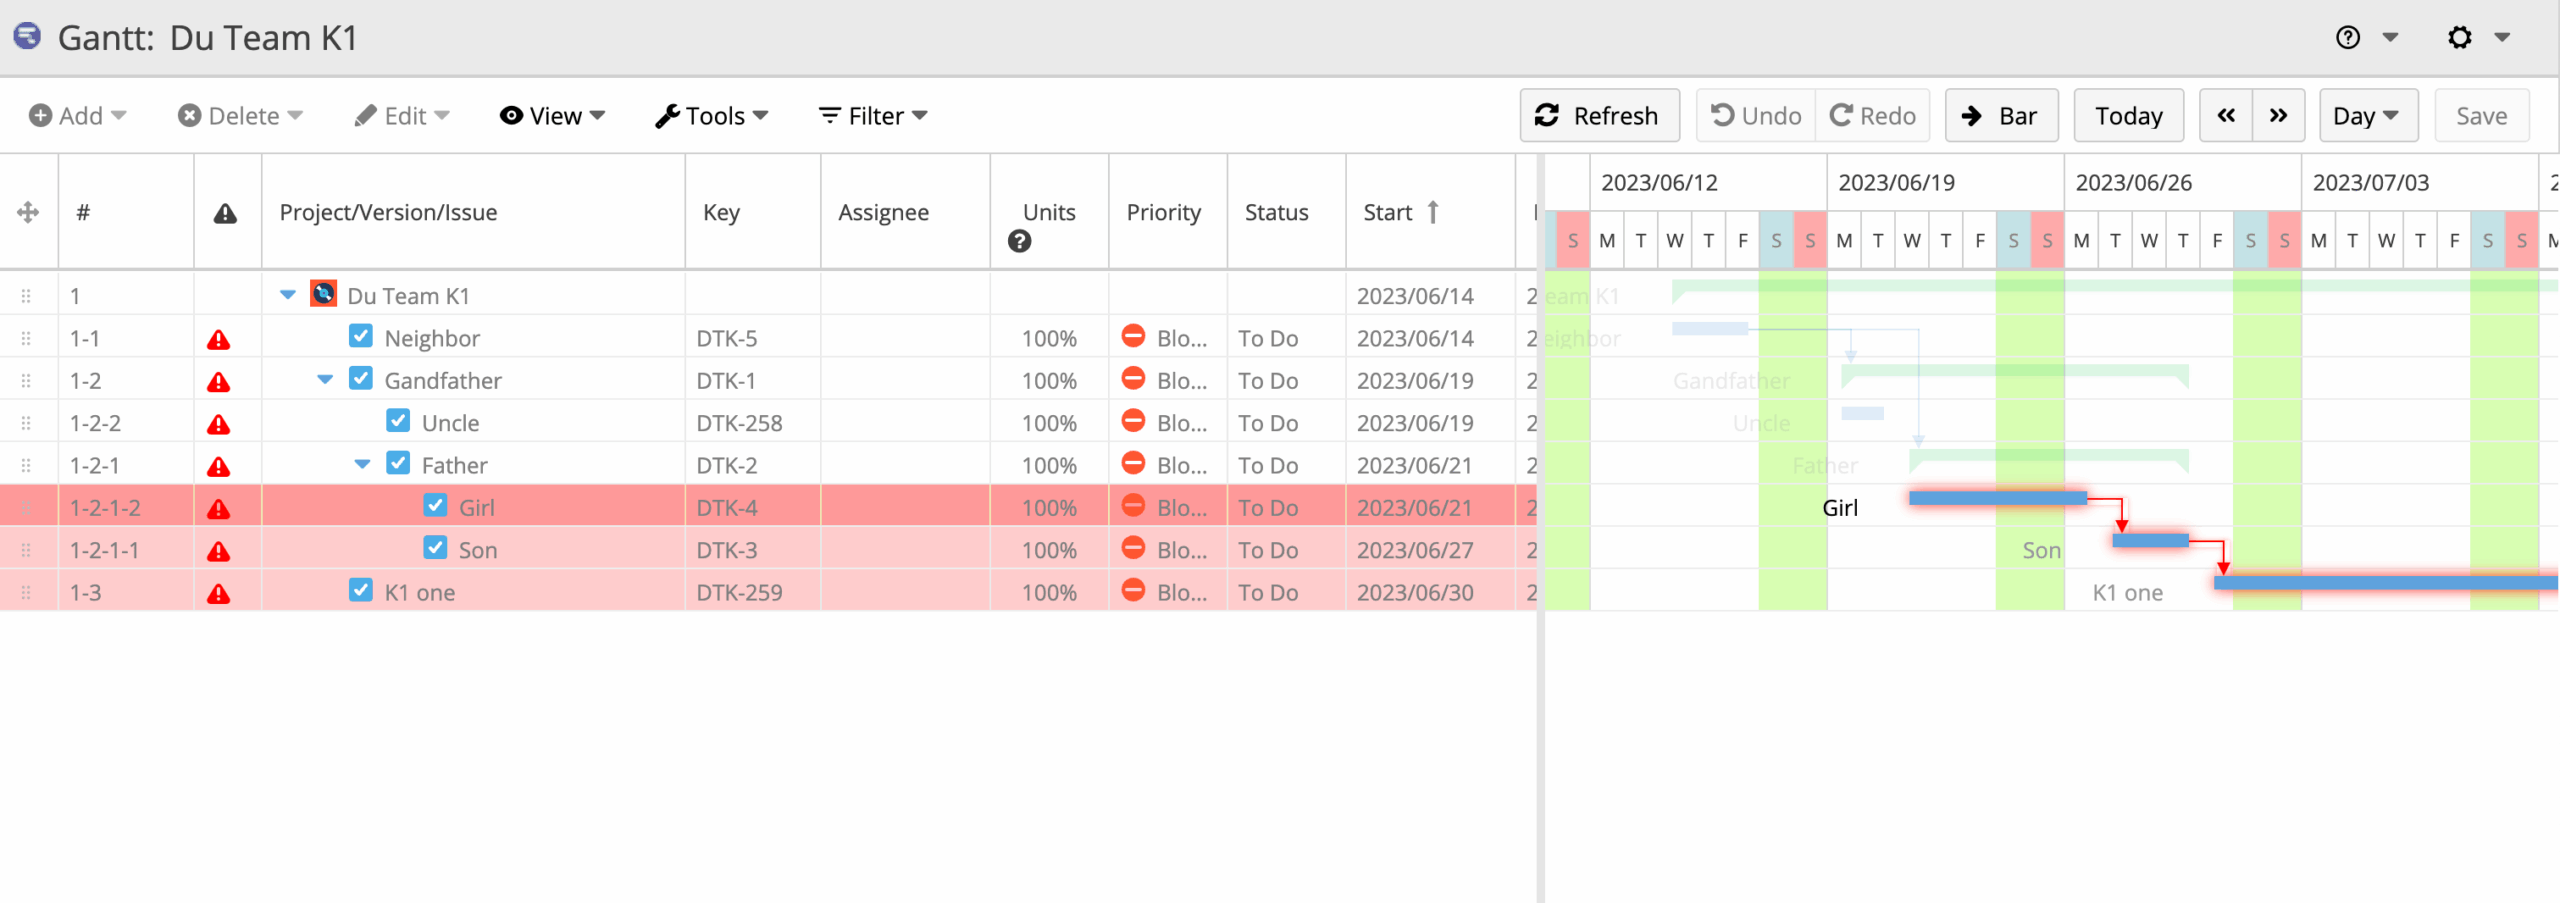Collapse the Gandfather tree node
This screenshot has width=2560, height=903.
(325, 380)
